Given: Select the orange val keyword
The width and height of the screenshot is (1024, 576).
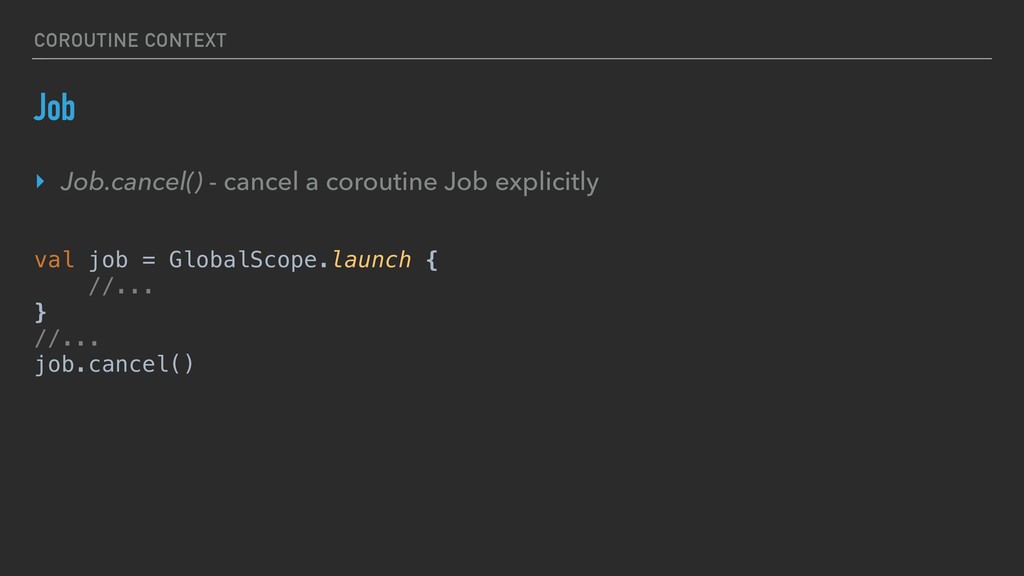Looking at the screenshot, I should coord(54,260).
